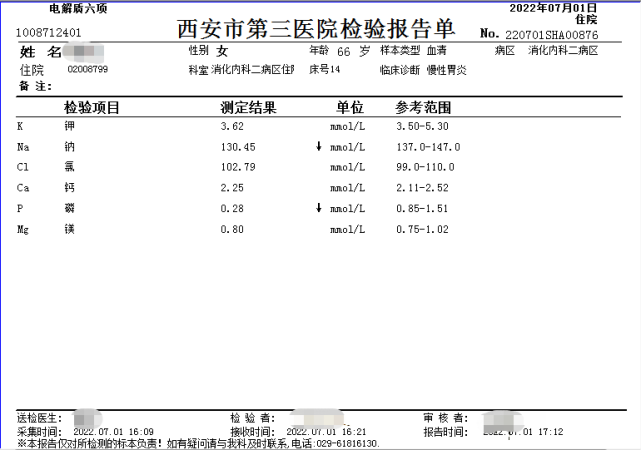Click the phone number 029-61816130
This screenshot has width=641, height=450.
click(346, 443)
